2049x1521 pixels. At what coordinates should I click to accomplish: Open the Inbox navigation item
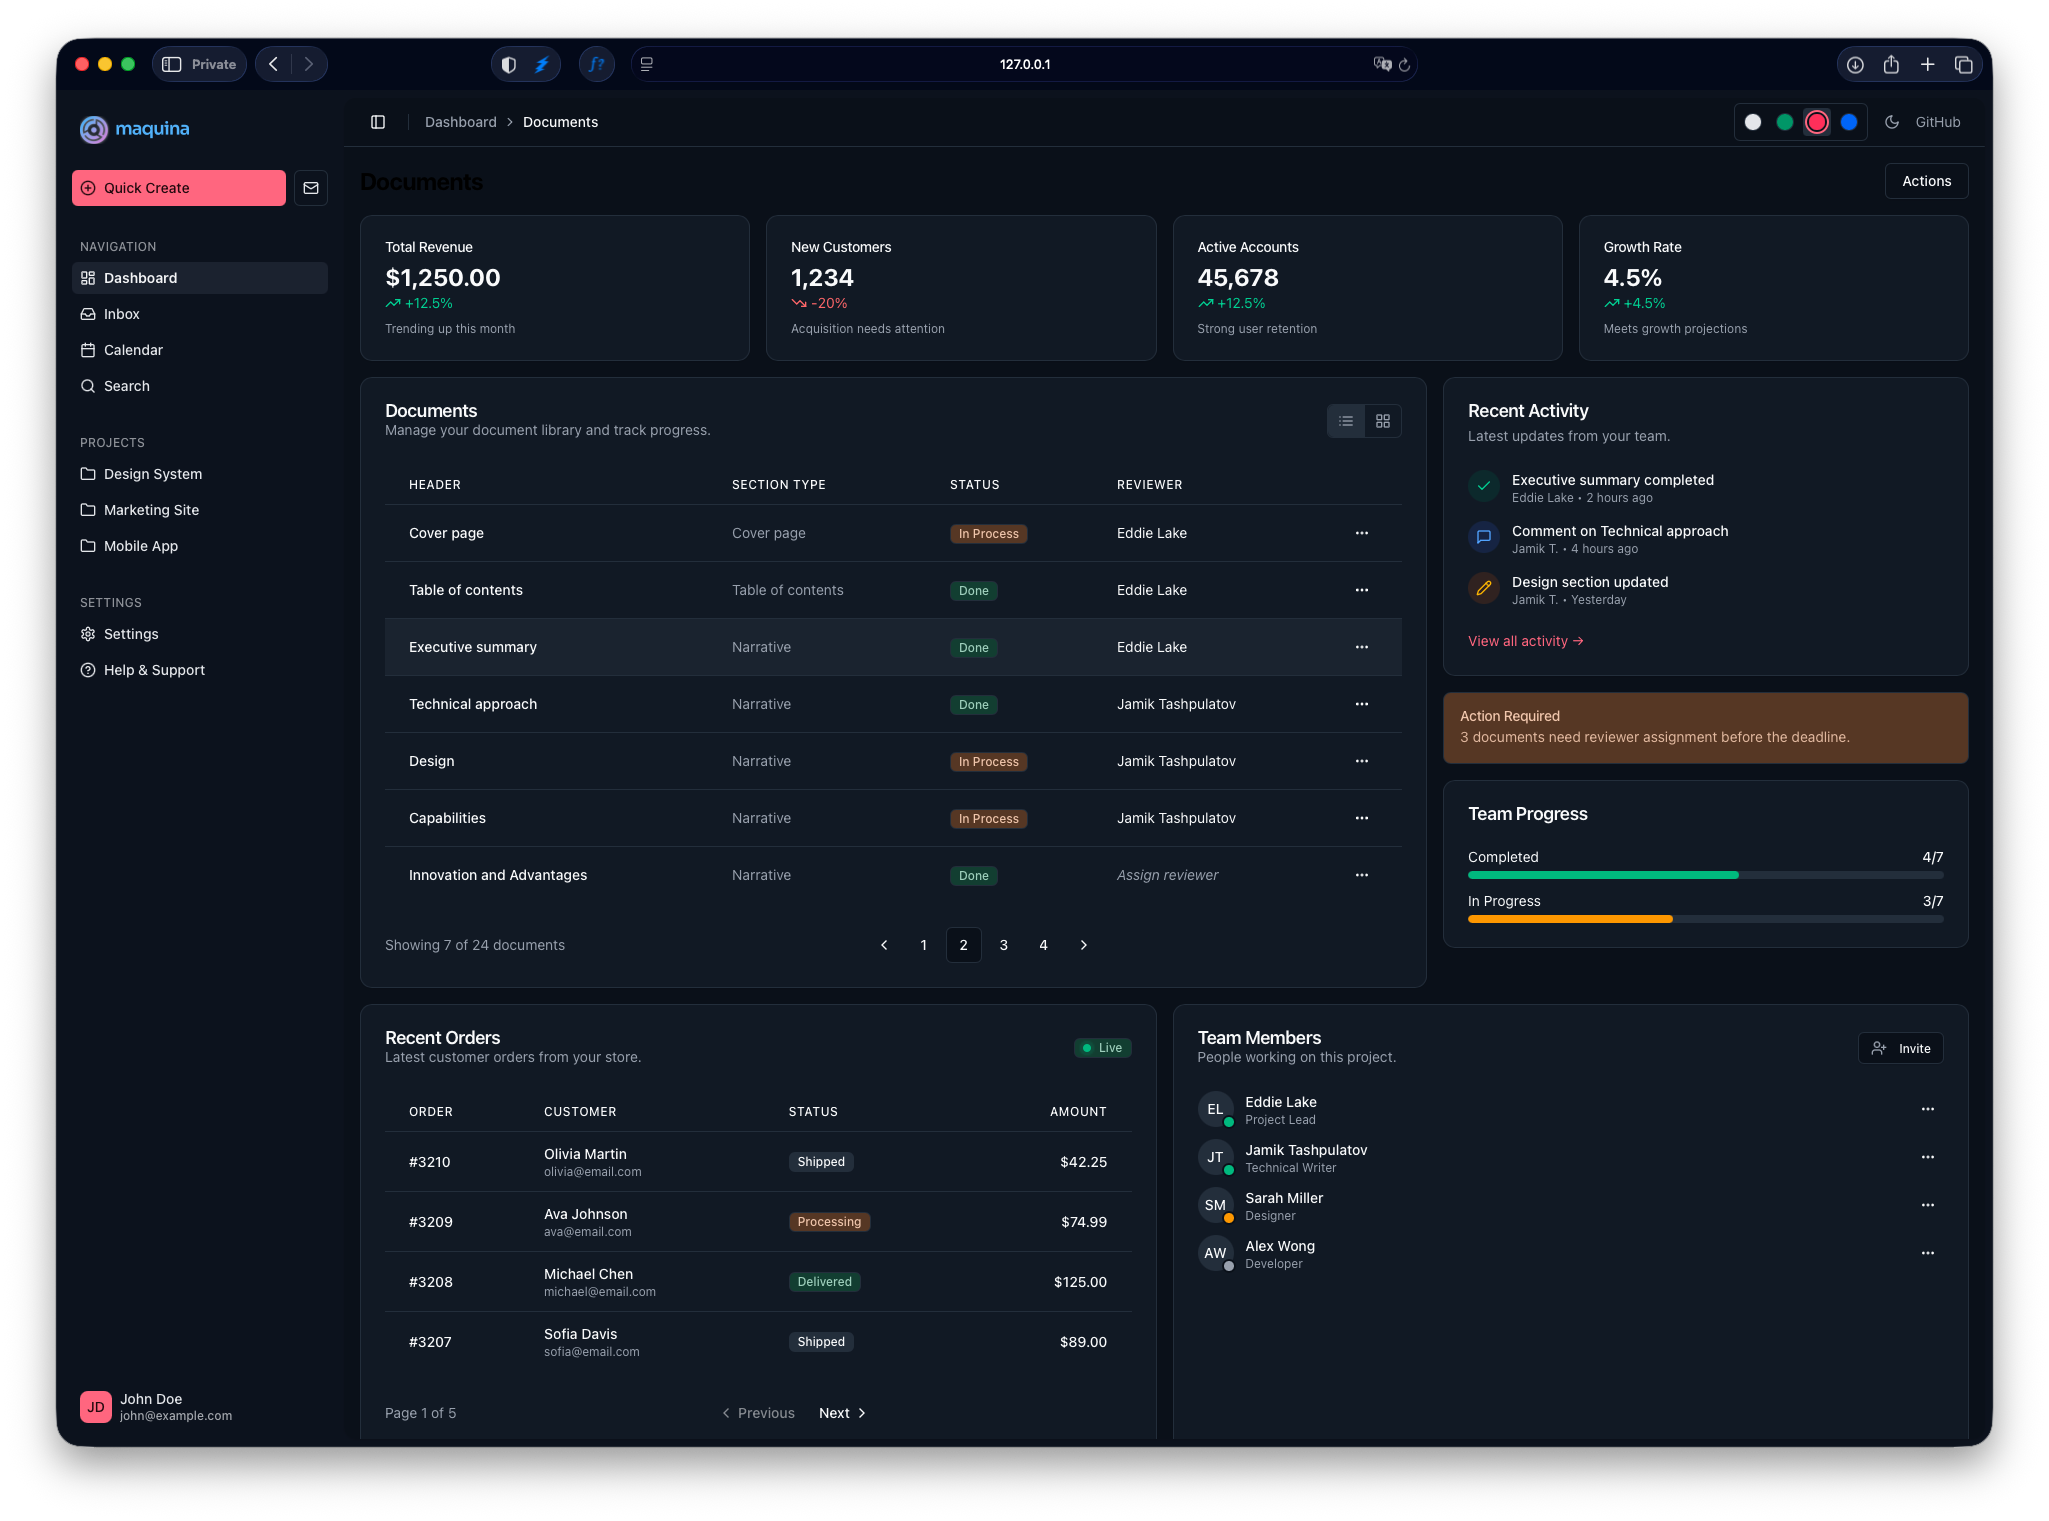(121, 314)
